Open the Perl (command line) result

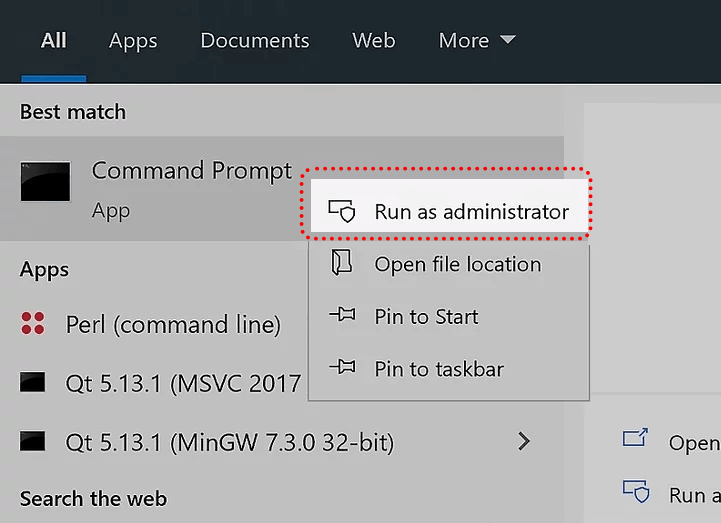pyautogui.click(x=172, y=325)
